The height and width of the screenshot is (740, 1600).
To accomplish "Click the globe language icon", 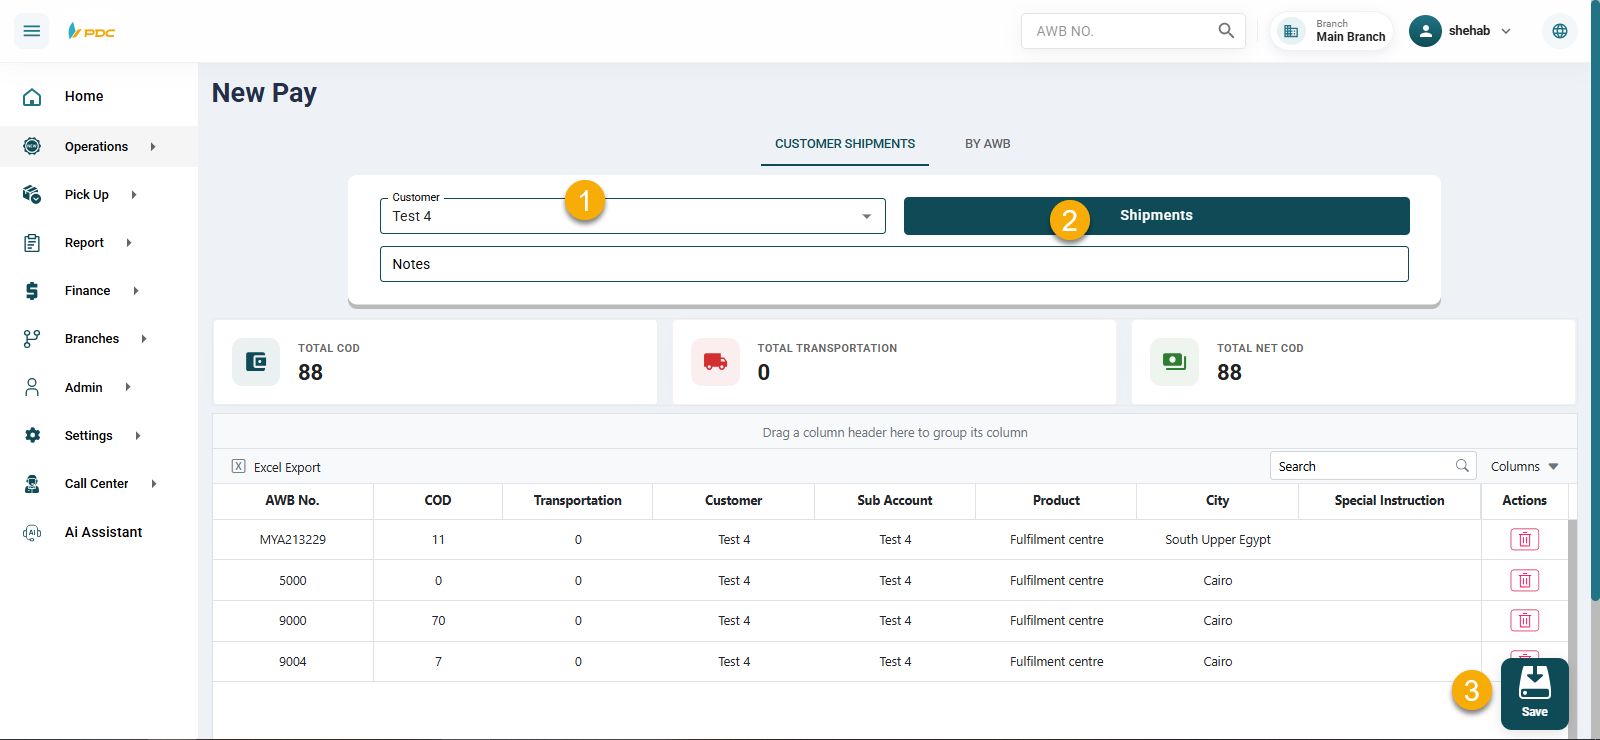I will click(1559, 31).
